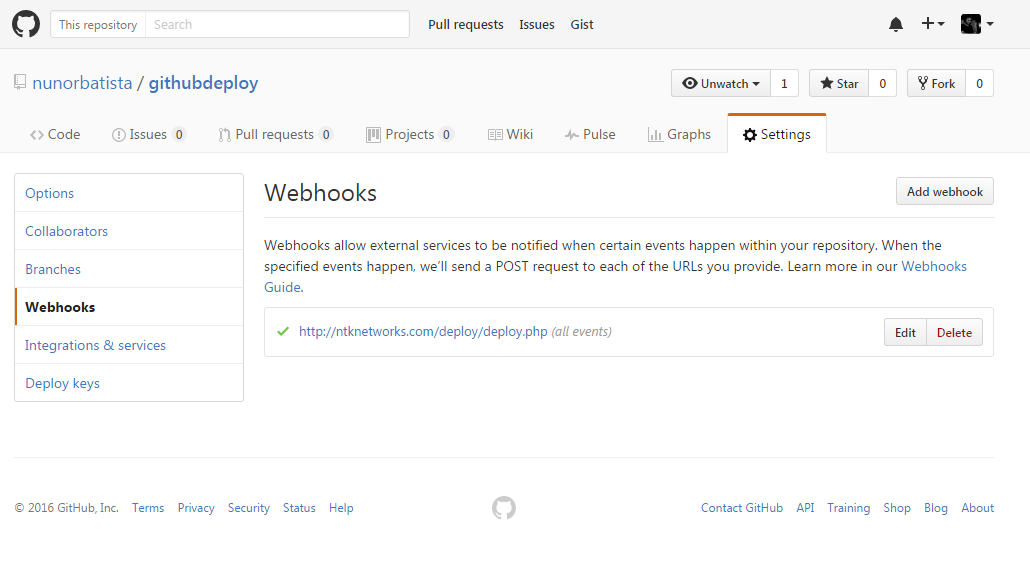Select Deploy keys in settings sidebar

(62, 383)
